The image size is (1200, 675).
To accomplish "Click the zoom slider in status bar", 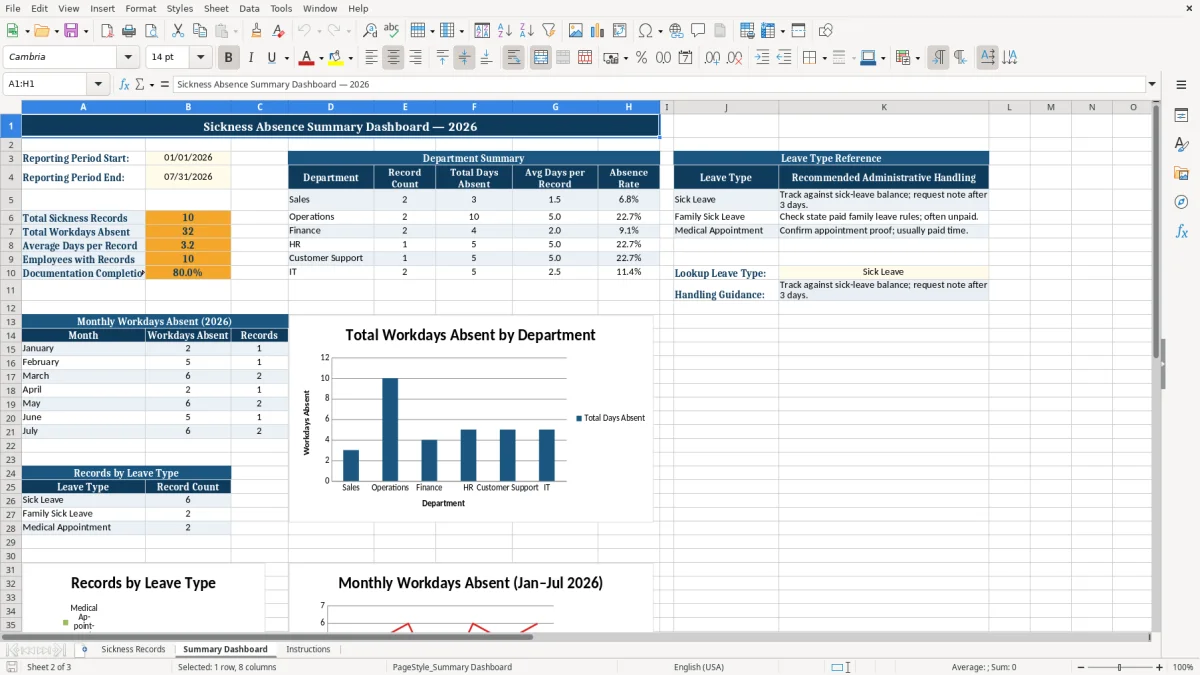I will click(1119, 667).
